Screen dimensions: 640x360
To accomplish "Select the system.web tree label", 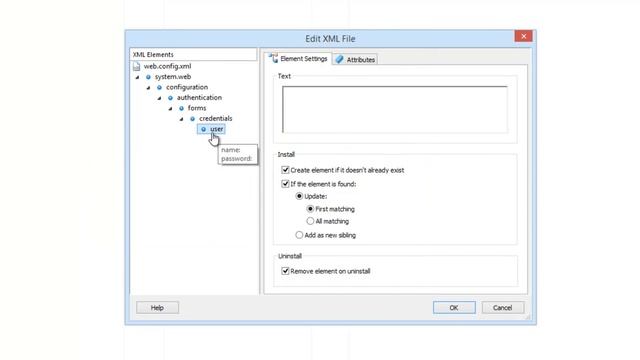I will [x=173, y=77].
